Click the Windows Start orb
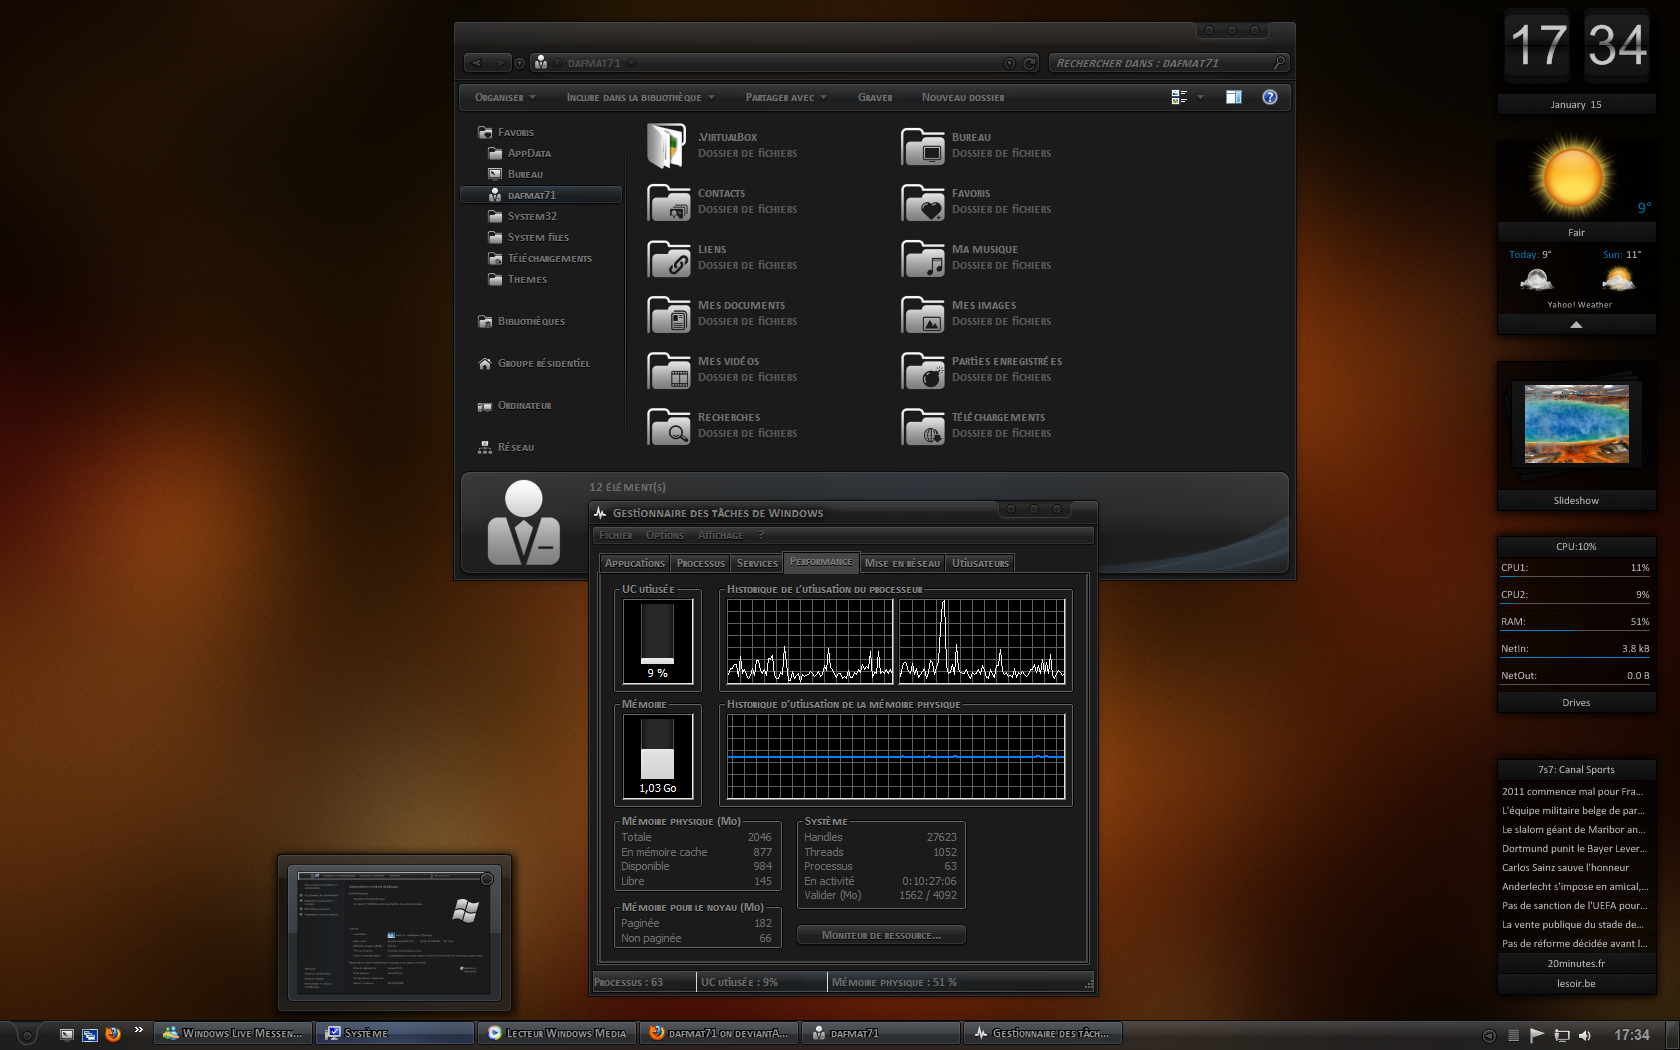 pyautogui.click(x=26, y=1035)
